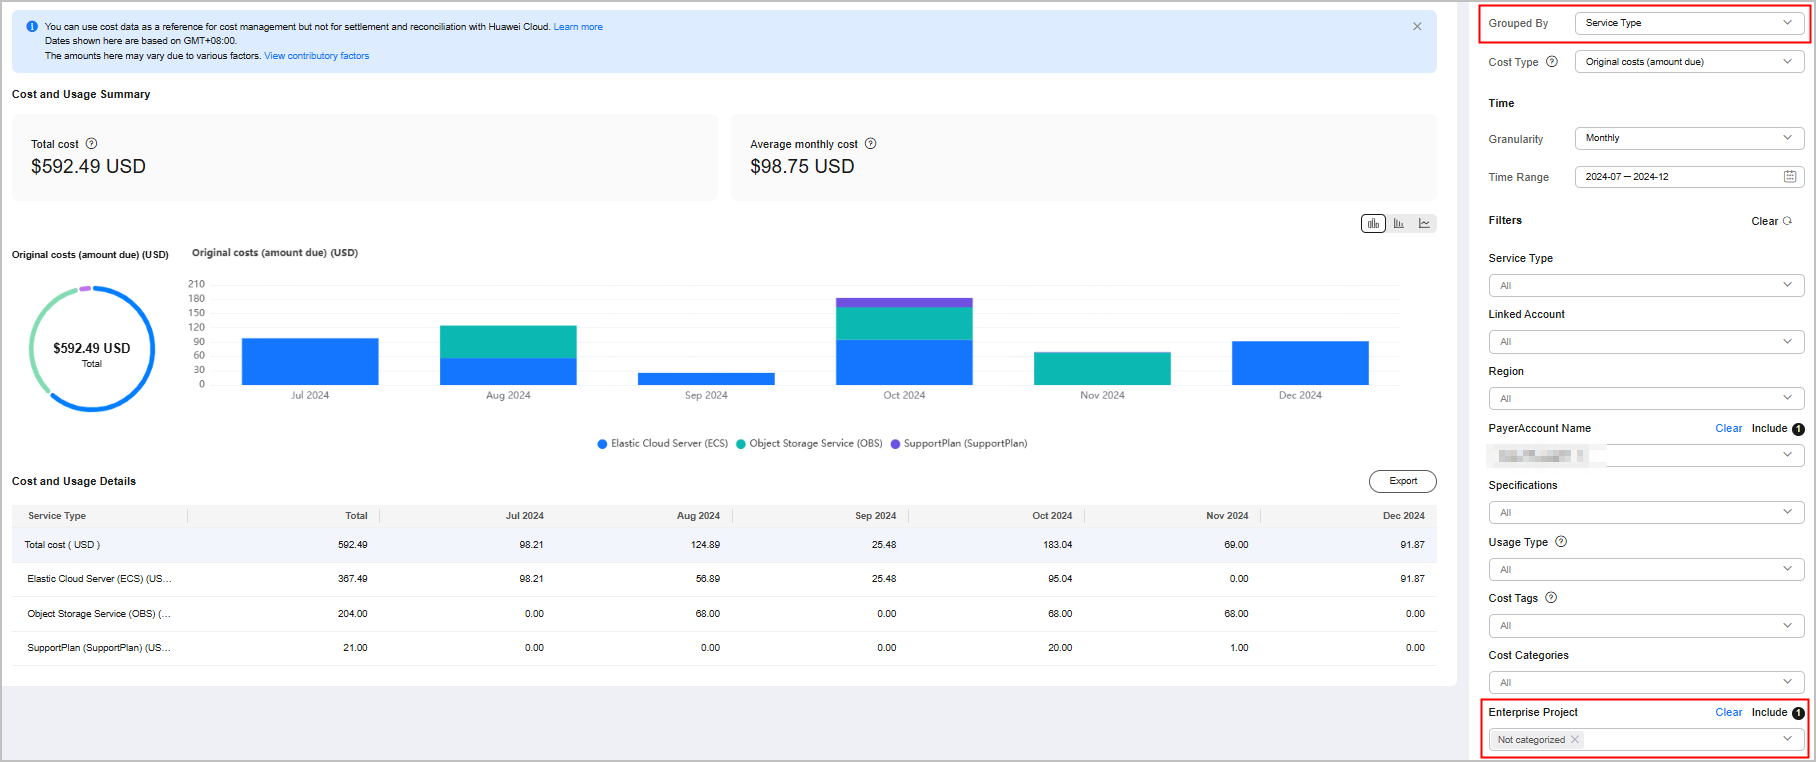This screenshot has width=1816, height=762.
Task: Toggle SupportPlan legend series
Action: pyautogui.click(x=959, y=444)
